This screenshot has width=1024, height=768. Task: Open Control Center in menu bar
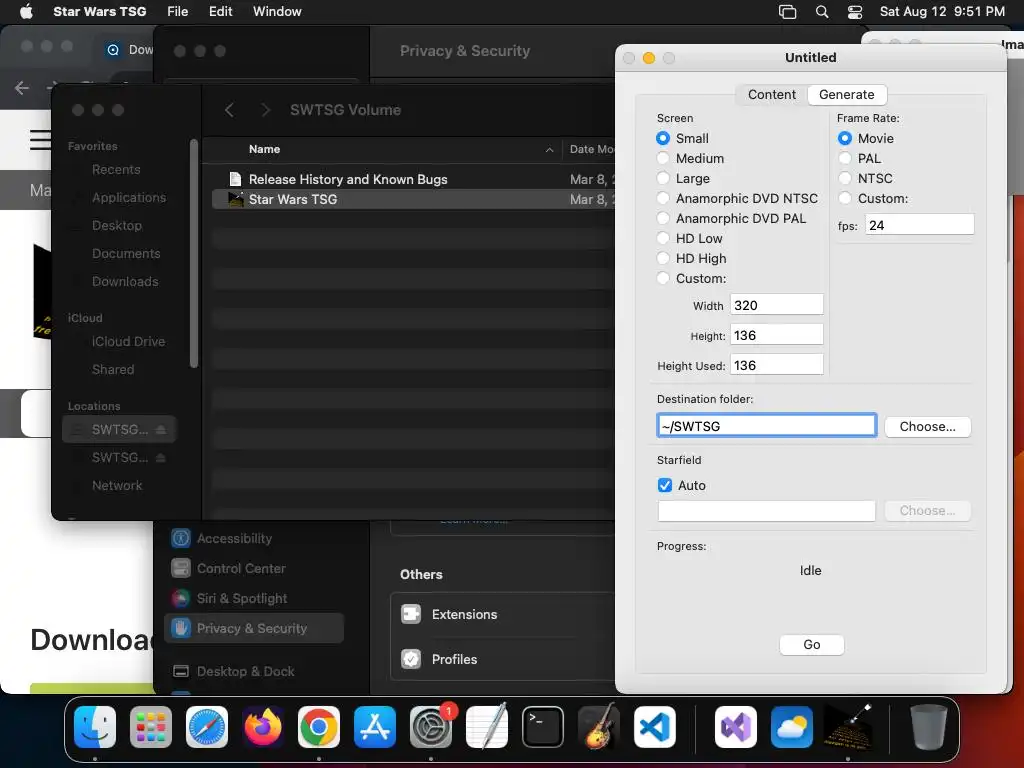pos(855,12)
